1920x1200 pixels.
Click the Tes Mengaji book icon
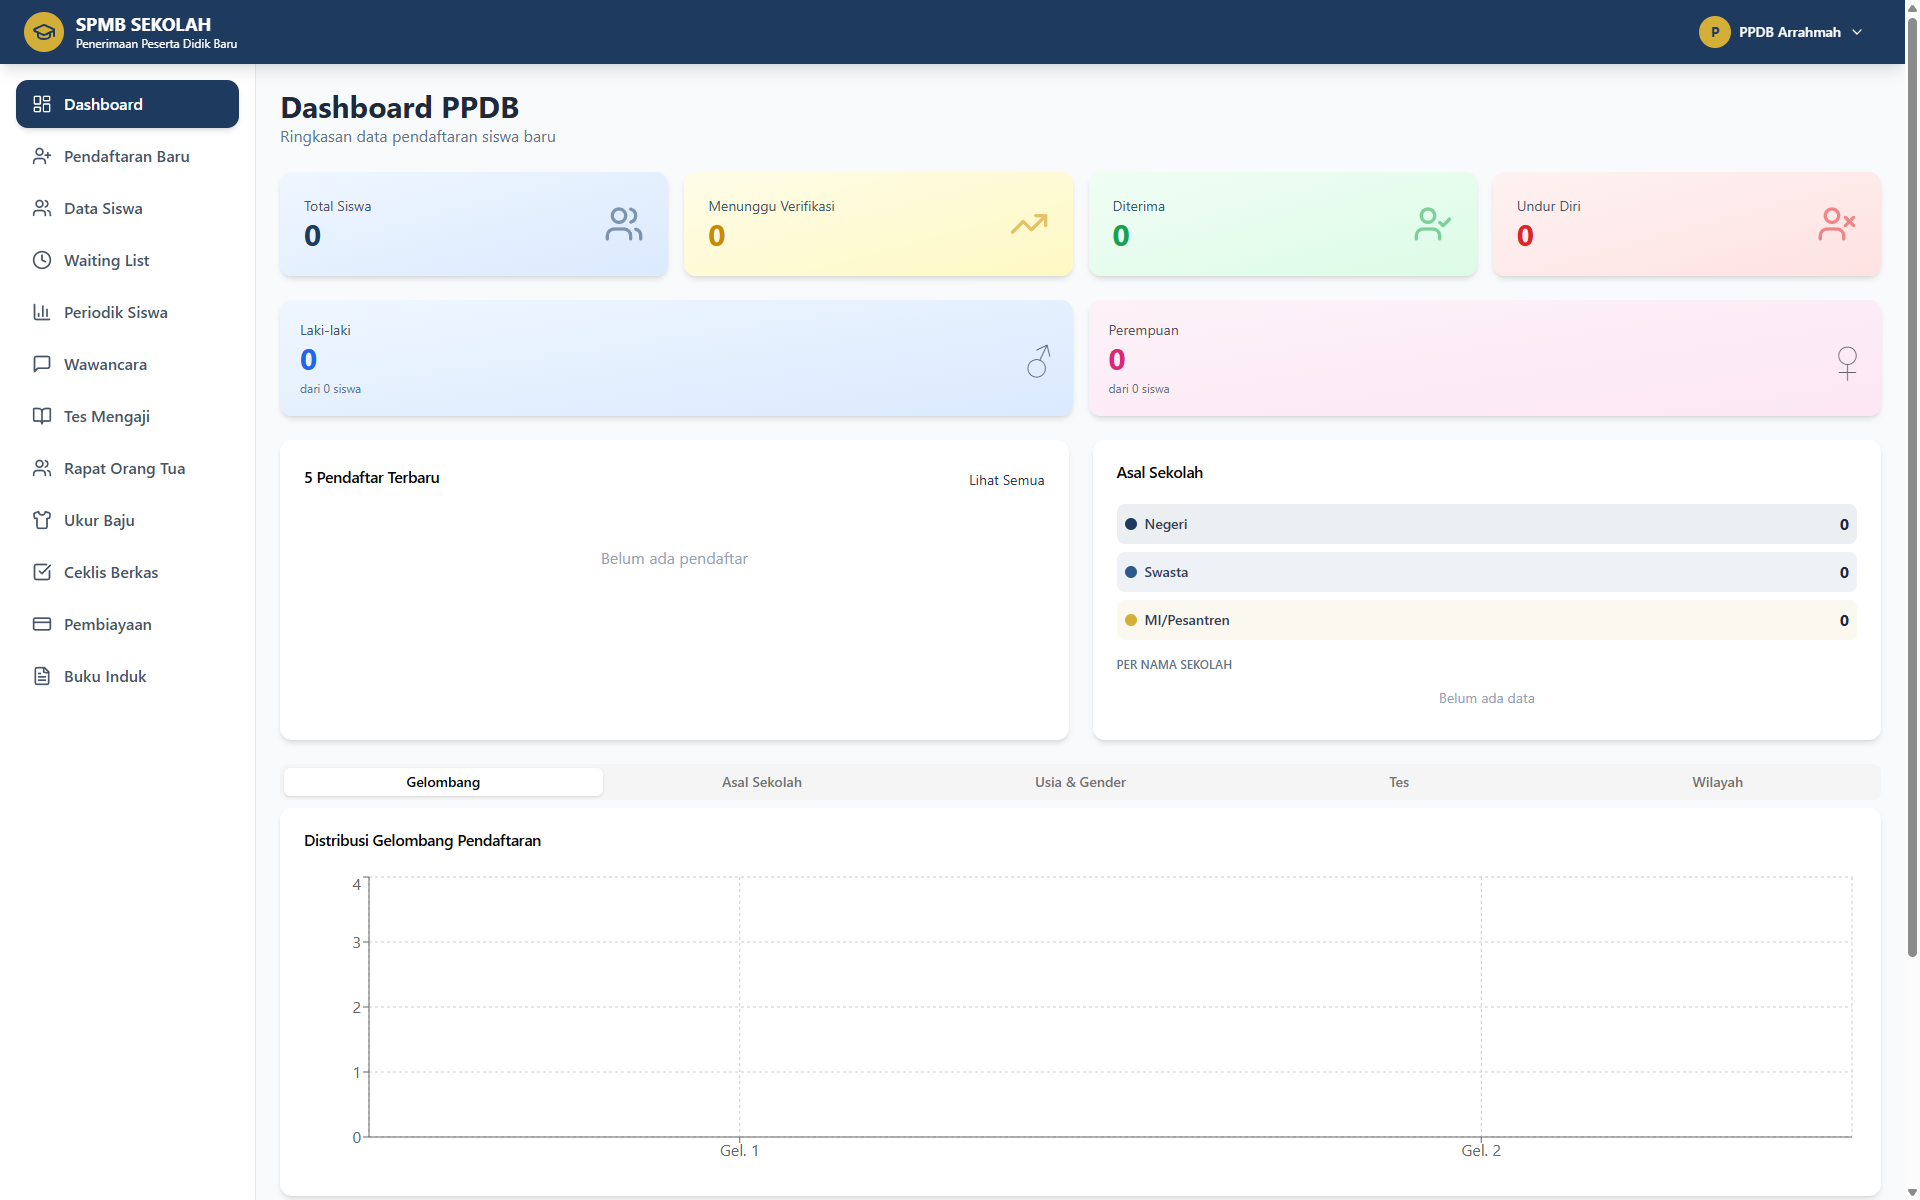[42, 416]
